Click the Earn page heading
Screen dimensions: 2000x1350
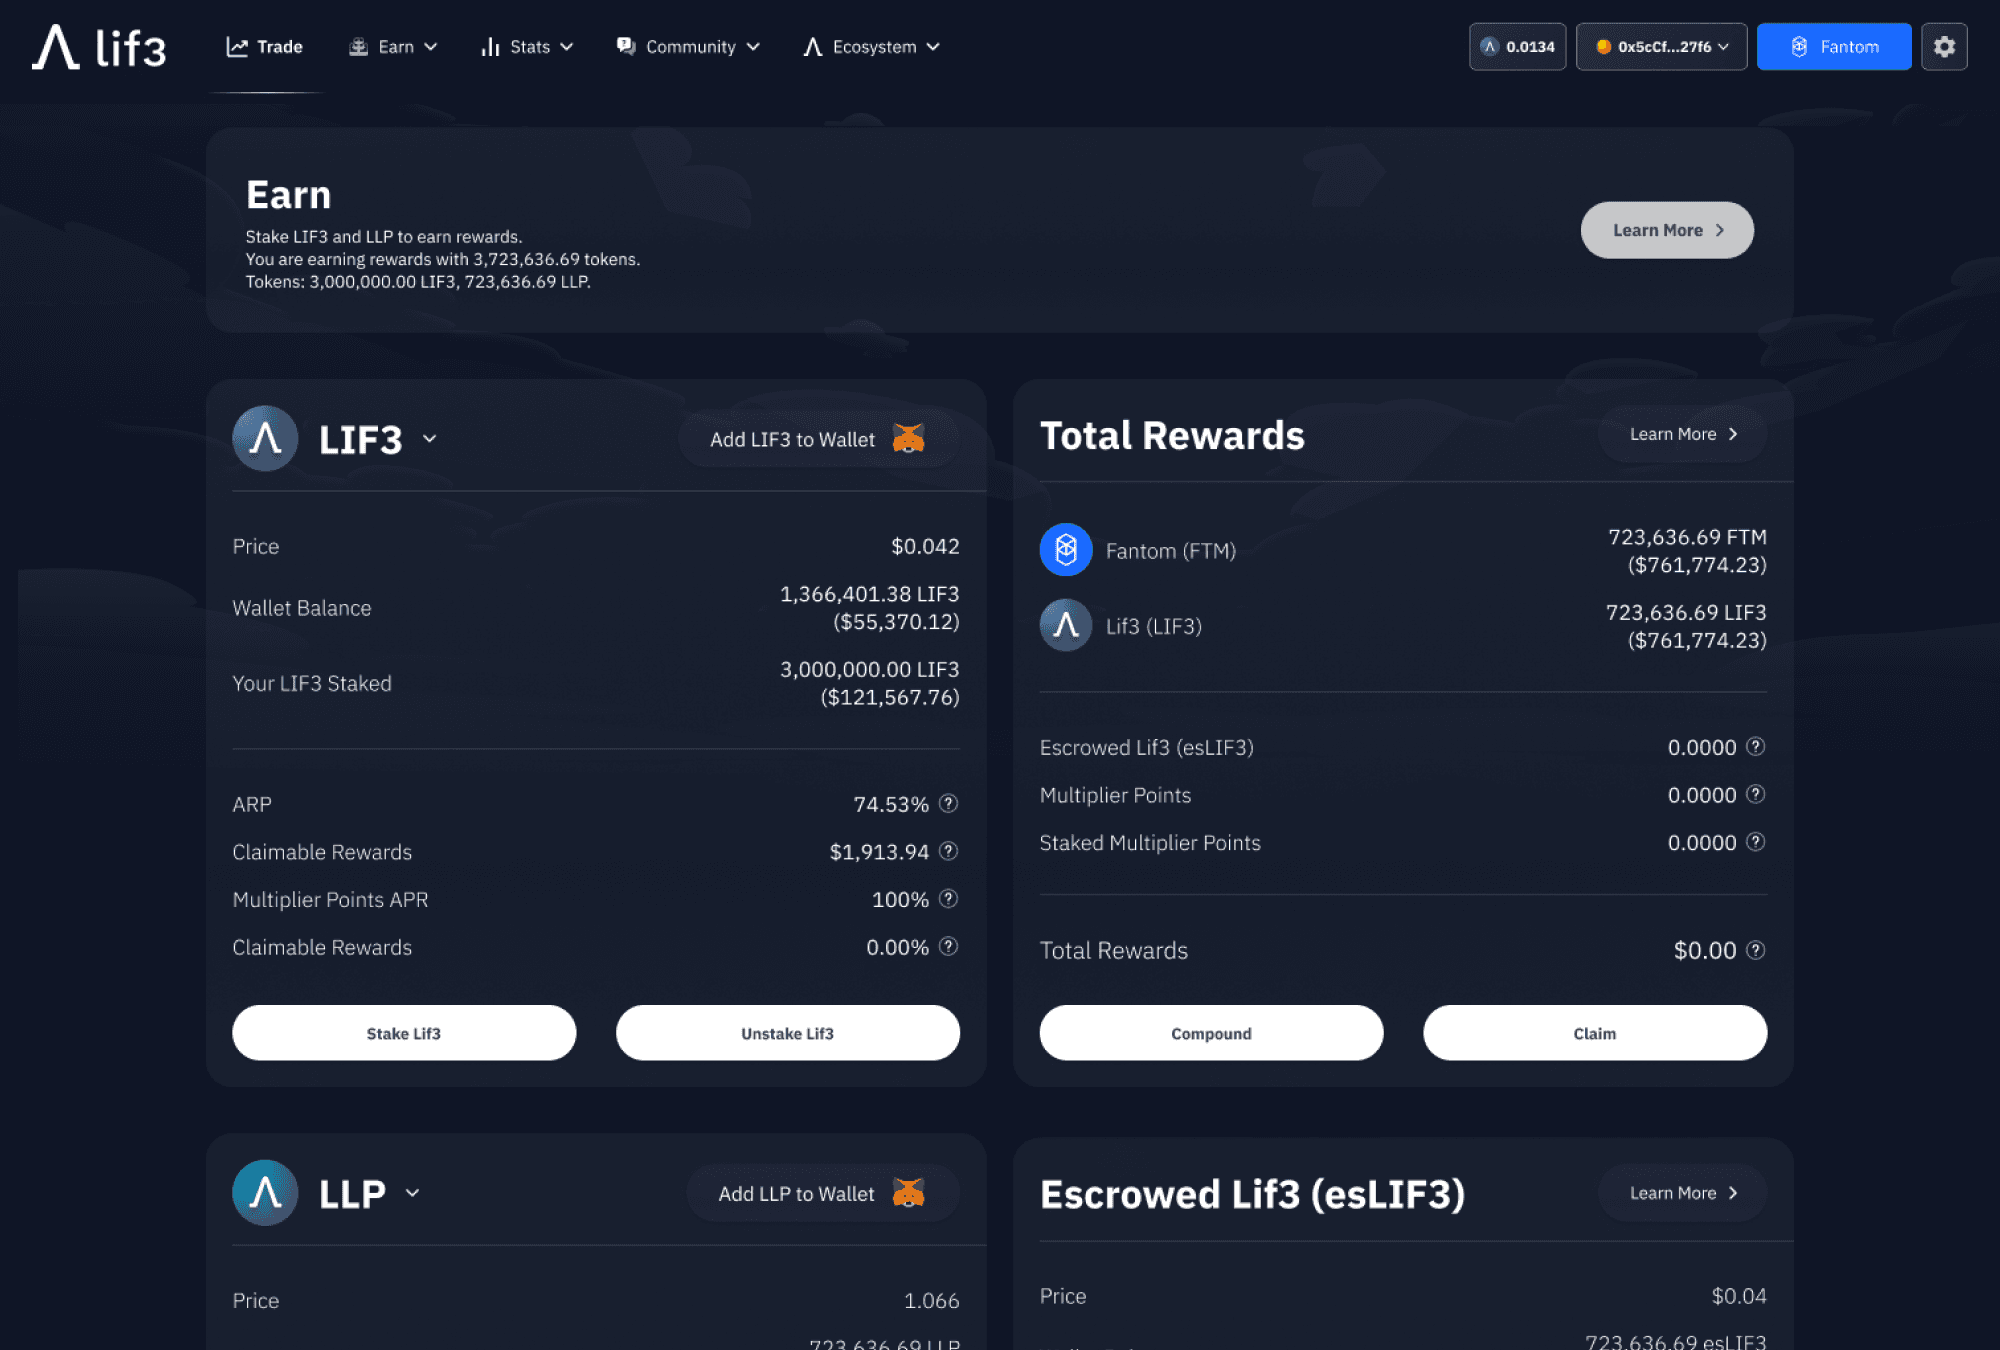[x=288, y=195]
